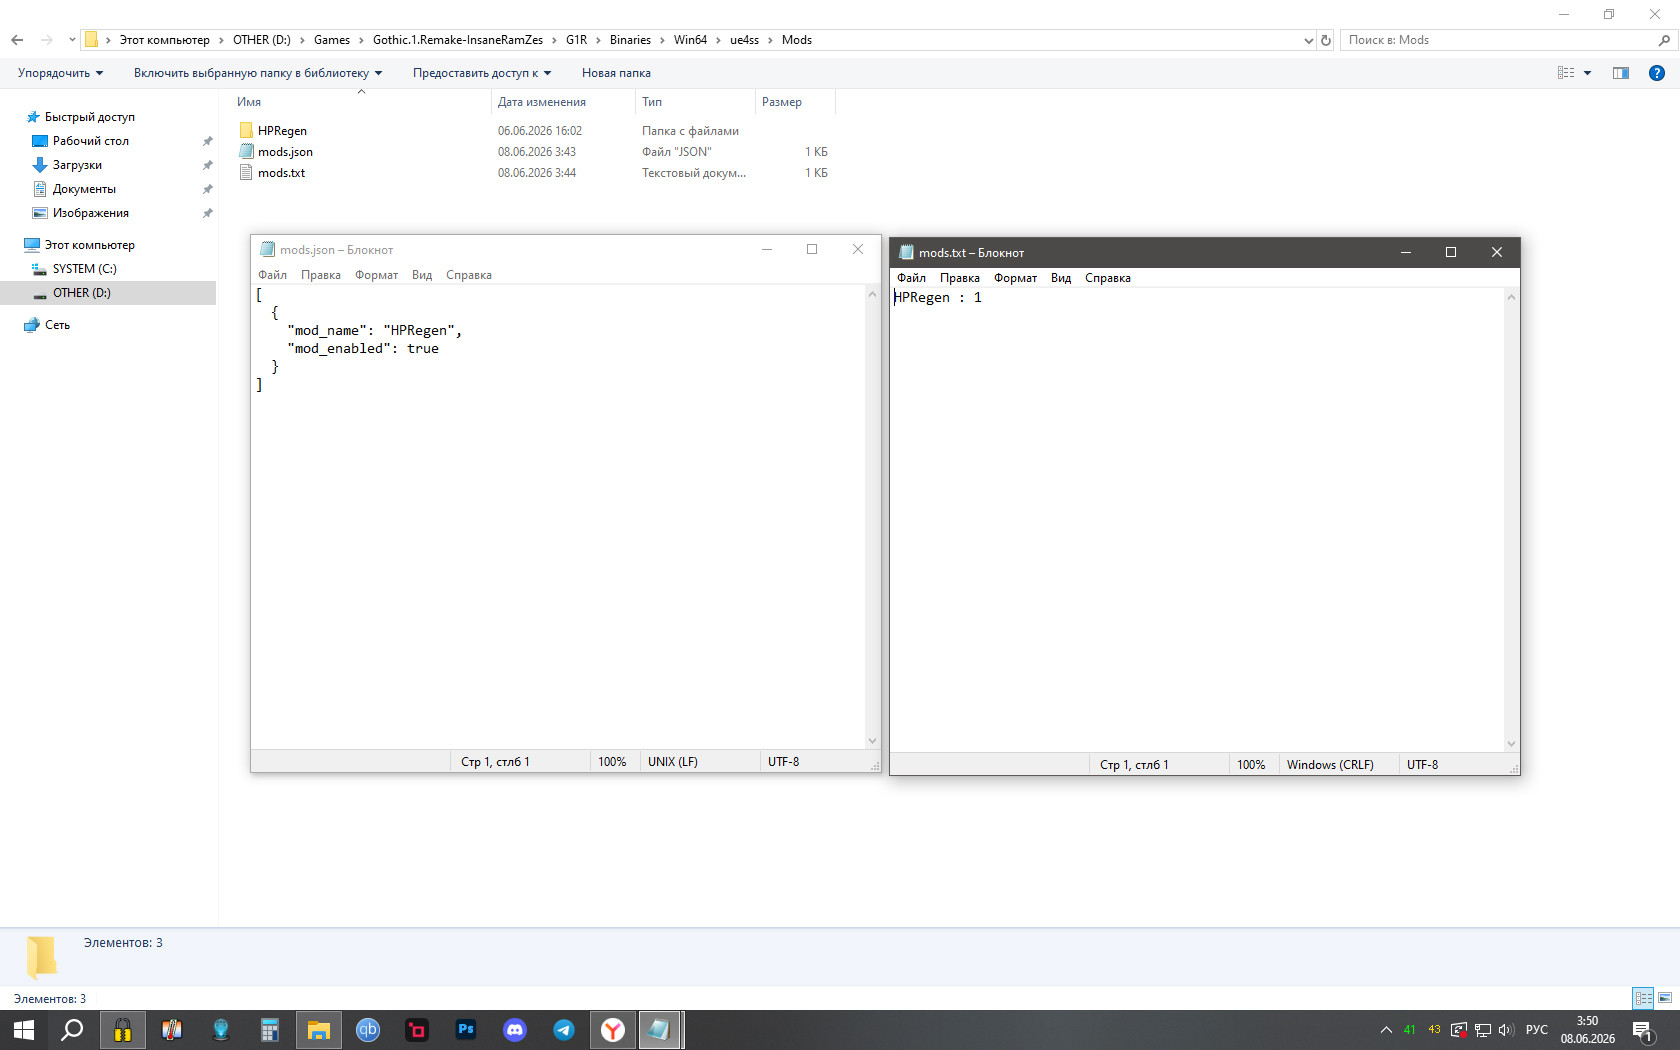This screenshot has height=1050, width=1680.
Task: Open "Загрузки" in the sidebar
Action: coord(77,165)
